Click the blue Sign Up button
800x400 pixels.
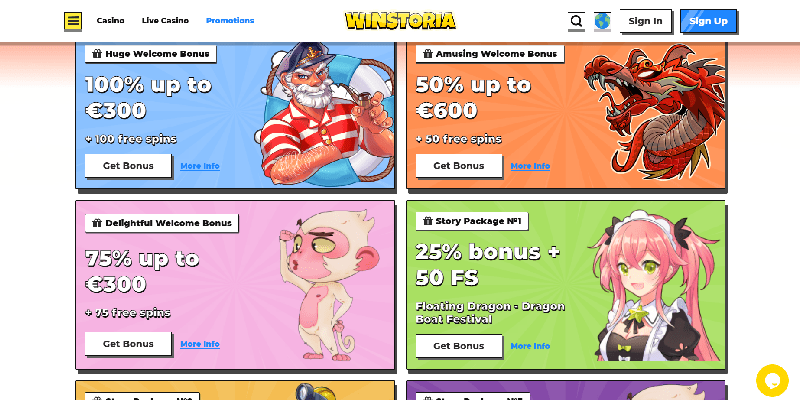pos(708,21)
